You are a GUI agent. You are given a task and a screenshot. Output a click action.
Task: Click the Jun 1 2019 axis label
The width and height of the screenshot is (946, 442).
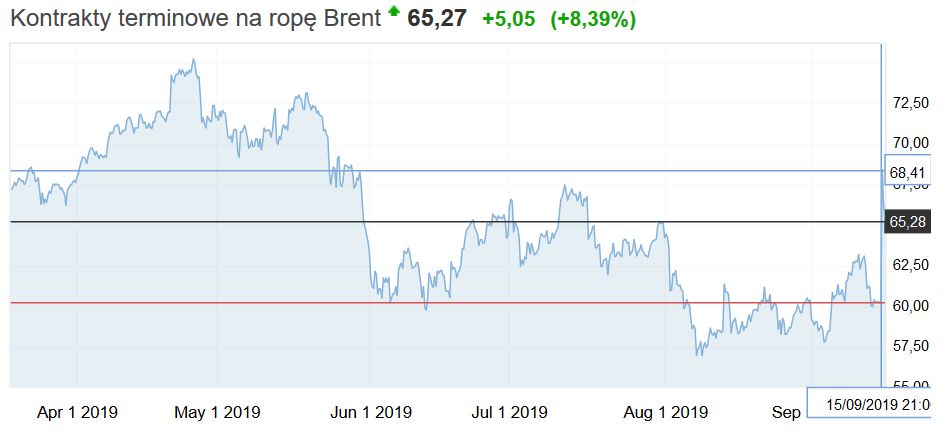(x=370, y=412)
